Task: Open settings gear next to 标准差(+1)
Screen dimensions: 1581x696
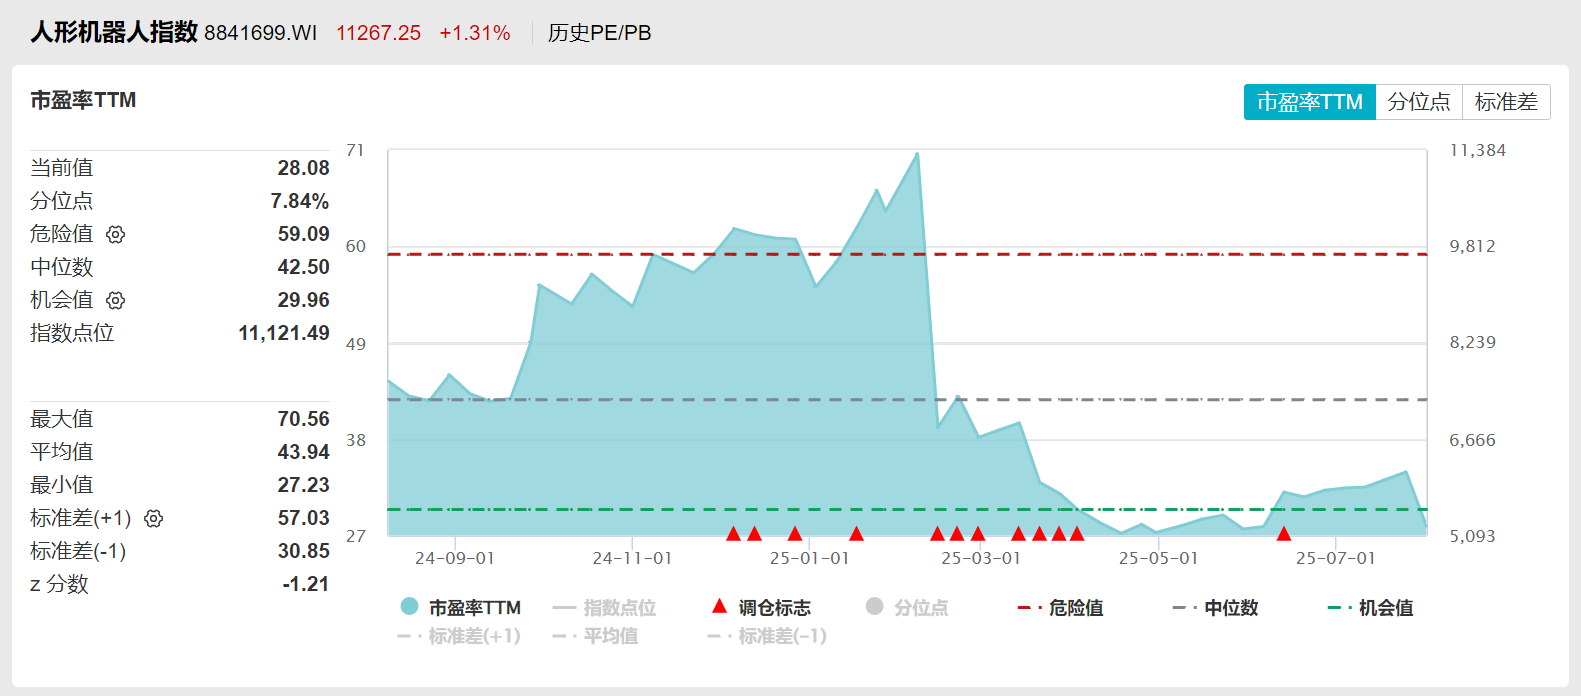Action: 153,518
